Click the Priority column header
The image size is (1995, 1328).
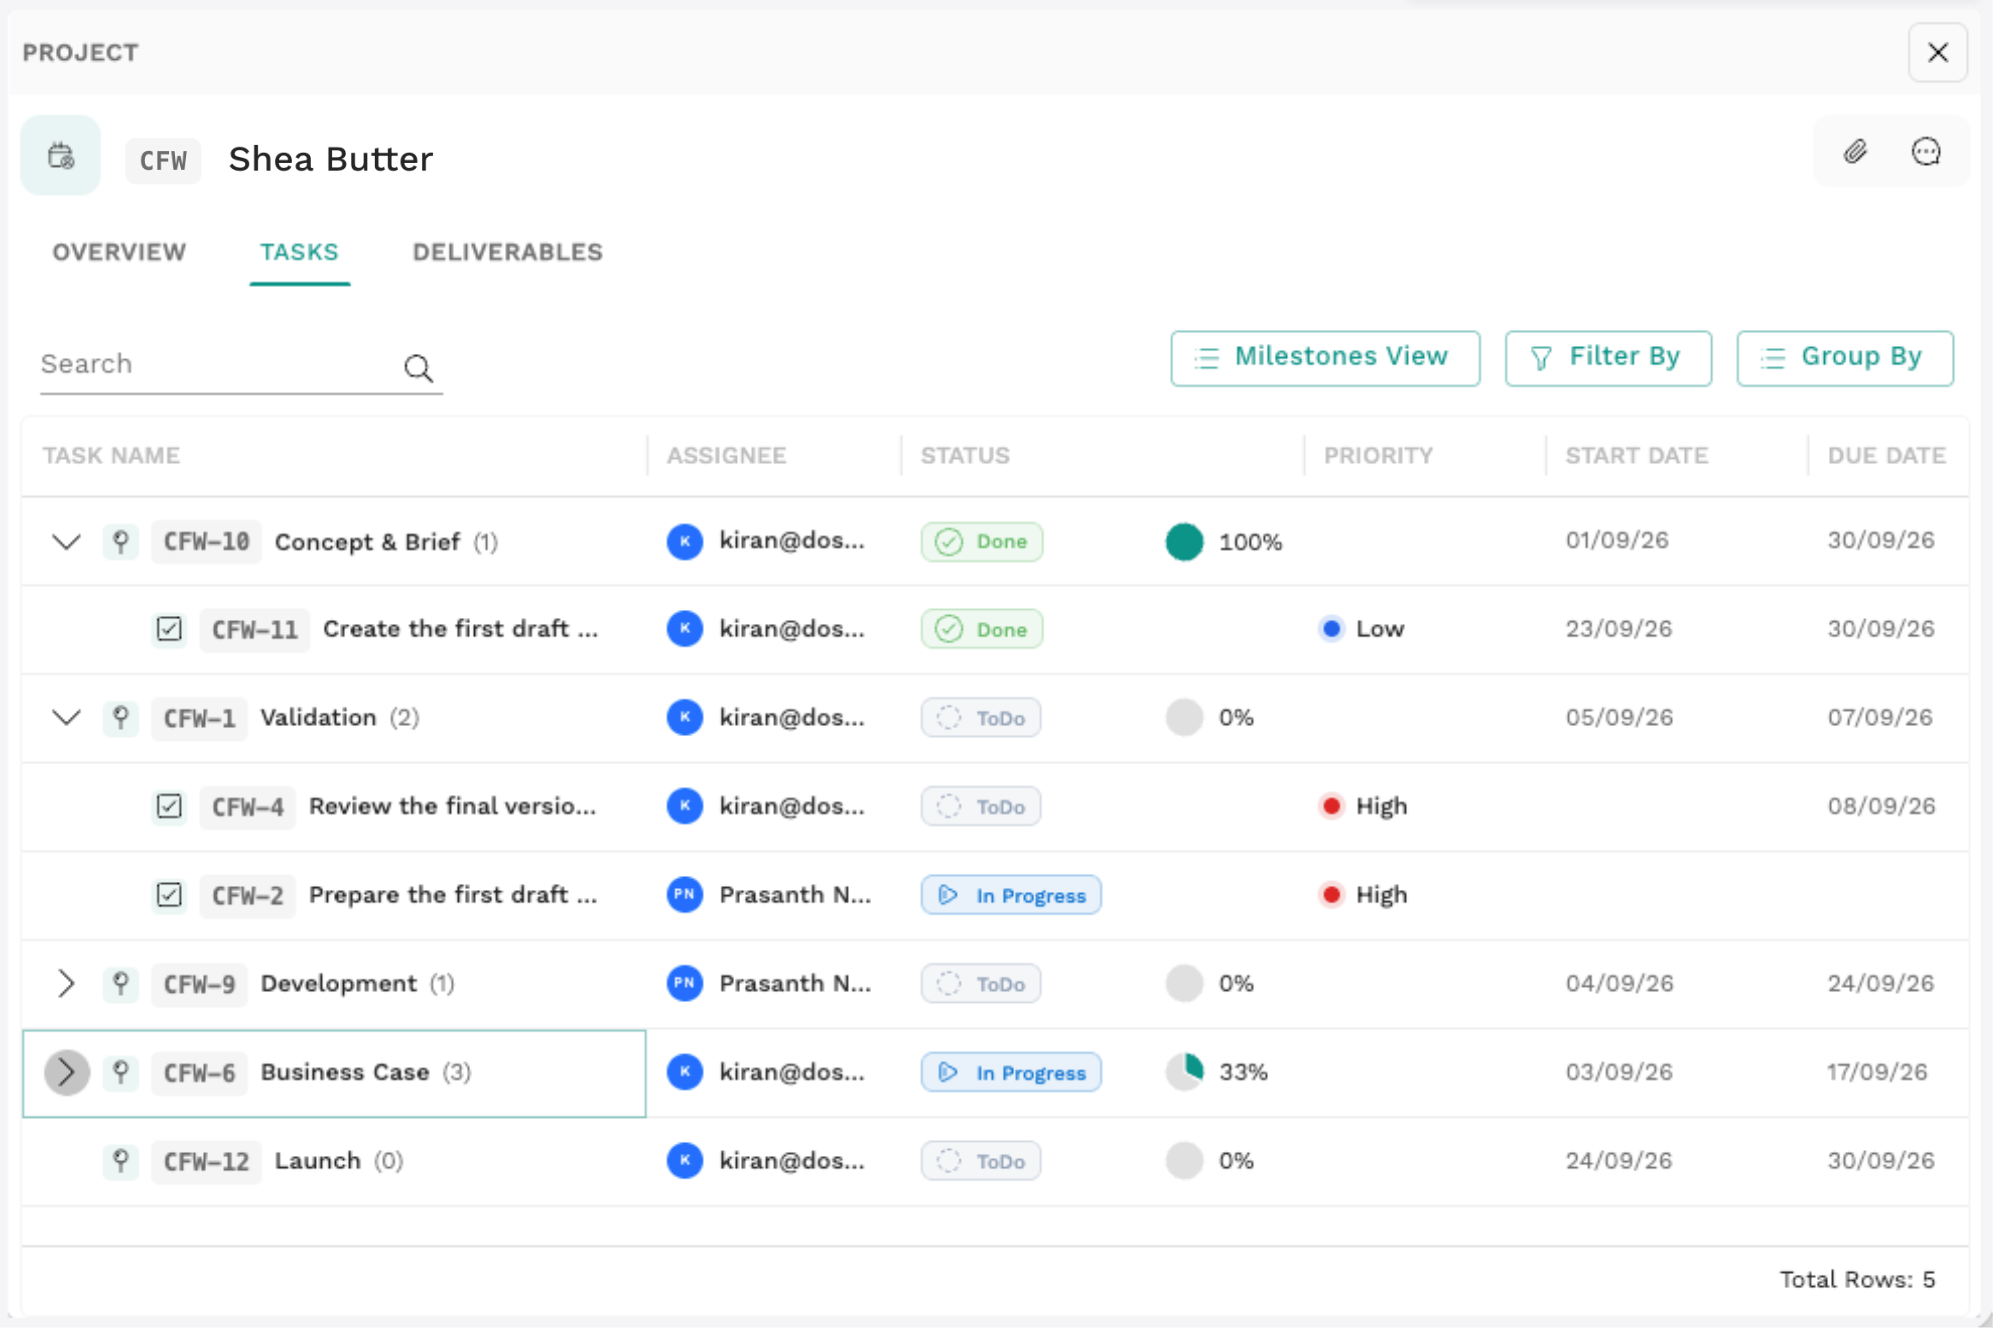[x=1378, y=456]
